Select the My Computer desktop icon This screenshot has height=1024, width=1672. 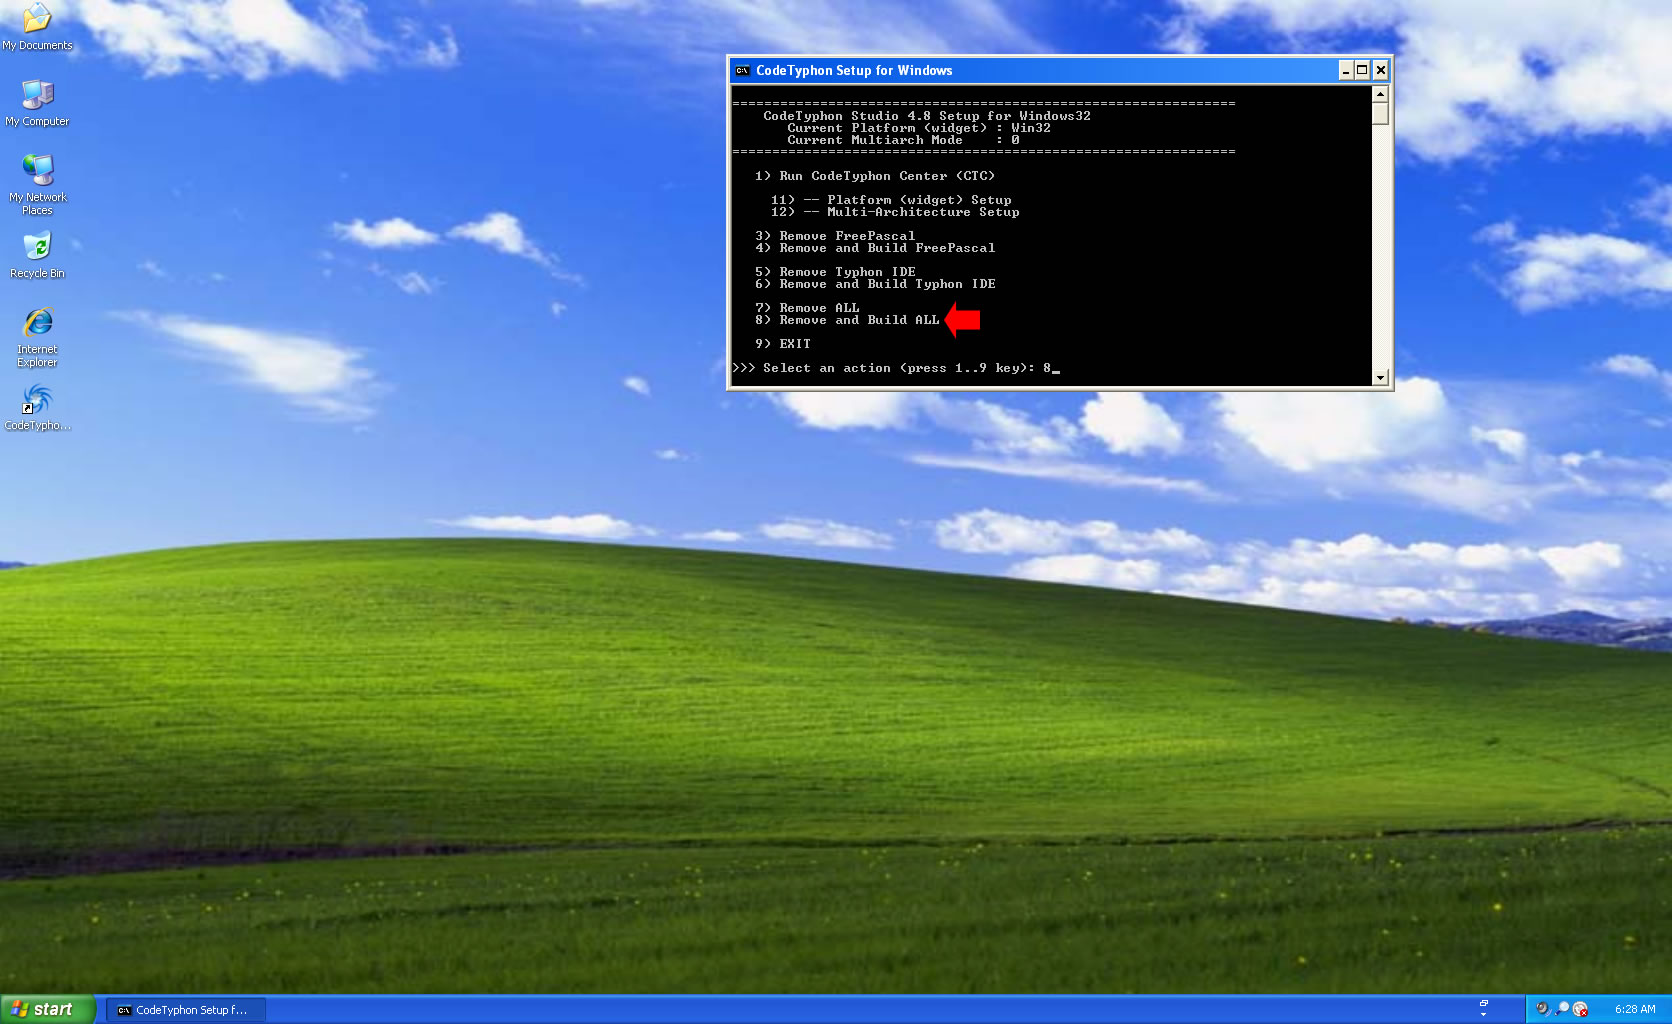click(37, 103)
